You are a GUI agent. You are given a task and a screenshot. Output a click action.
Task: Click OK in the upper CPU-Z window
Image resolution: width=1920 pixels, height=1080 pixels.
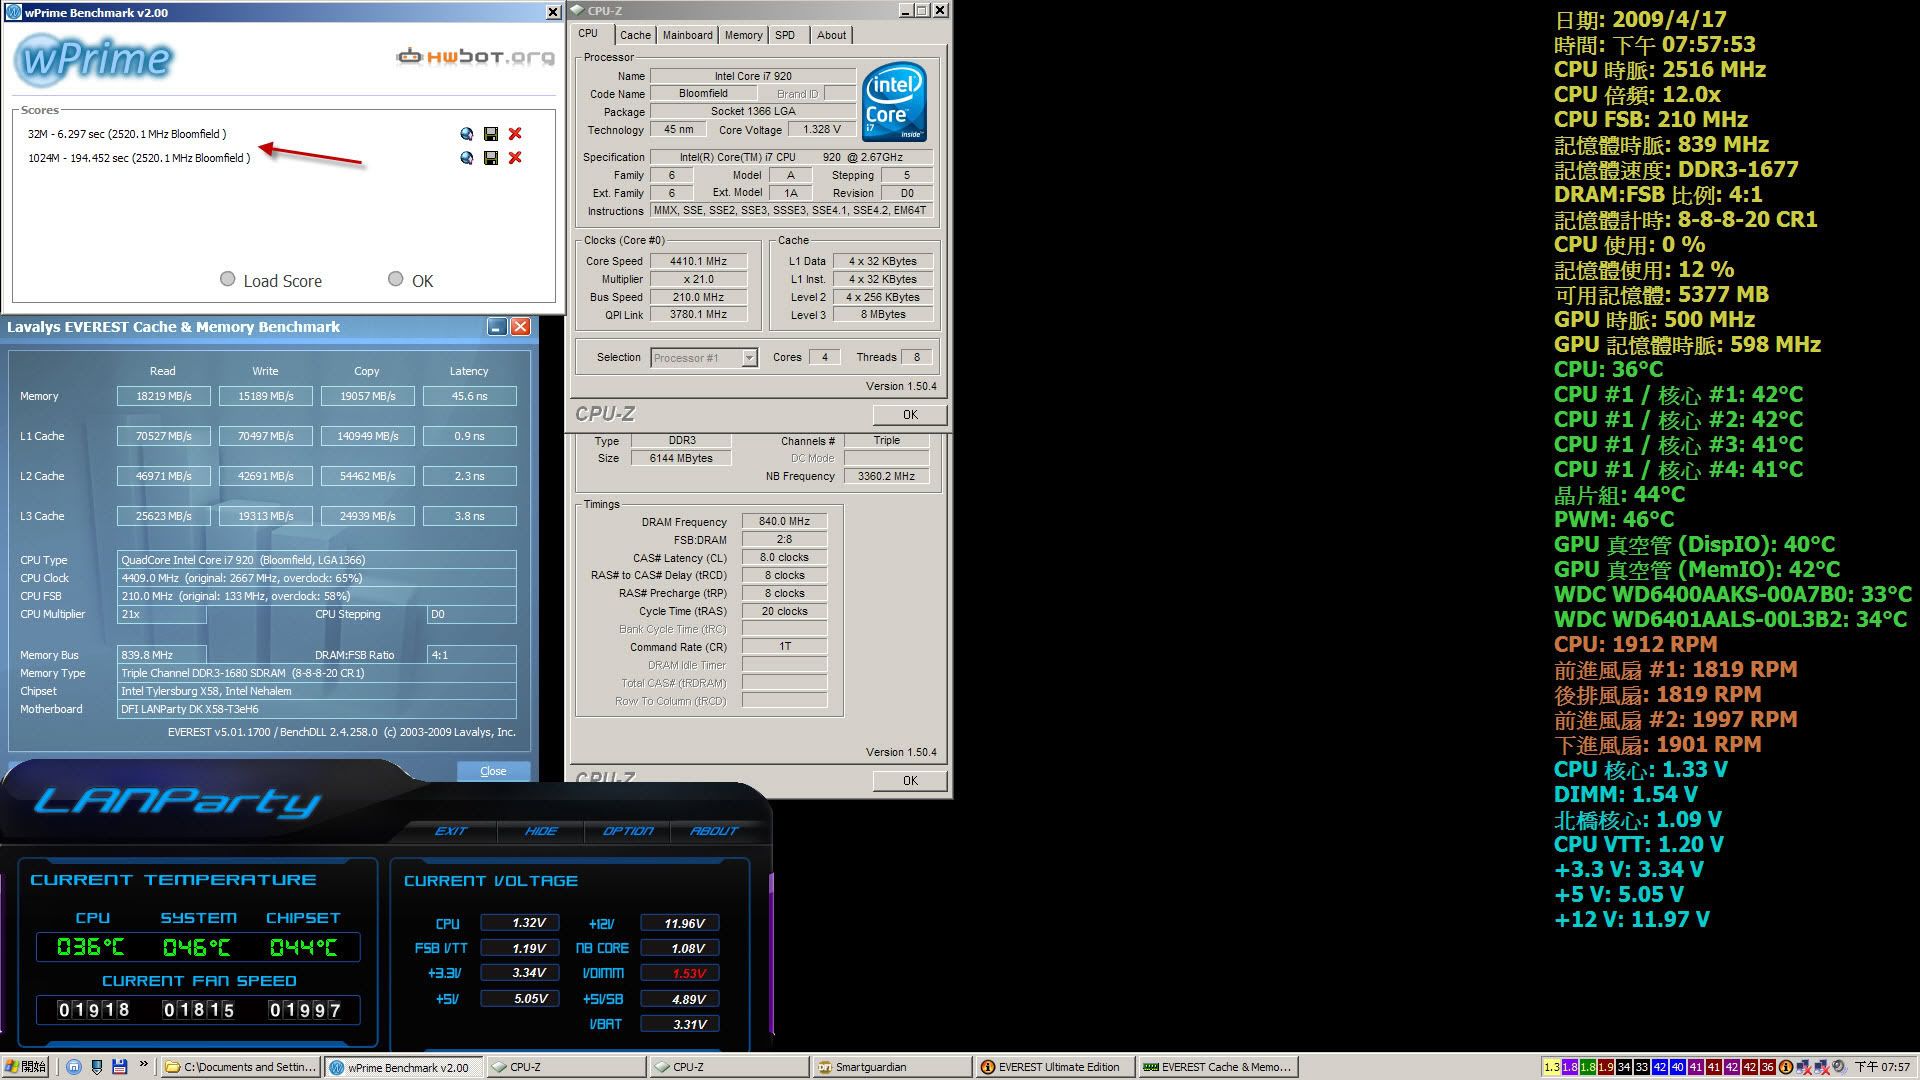(x=910, y=415)
